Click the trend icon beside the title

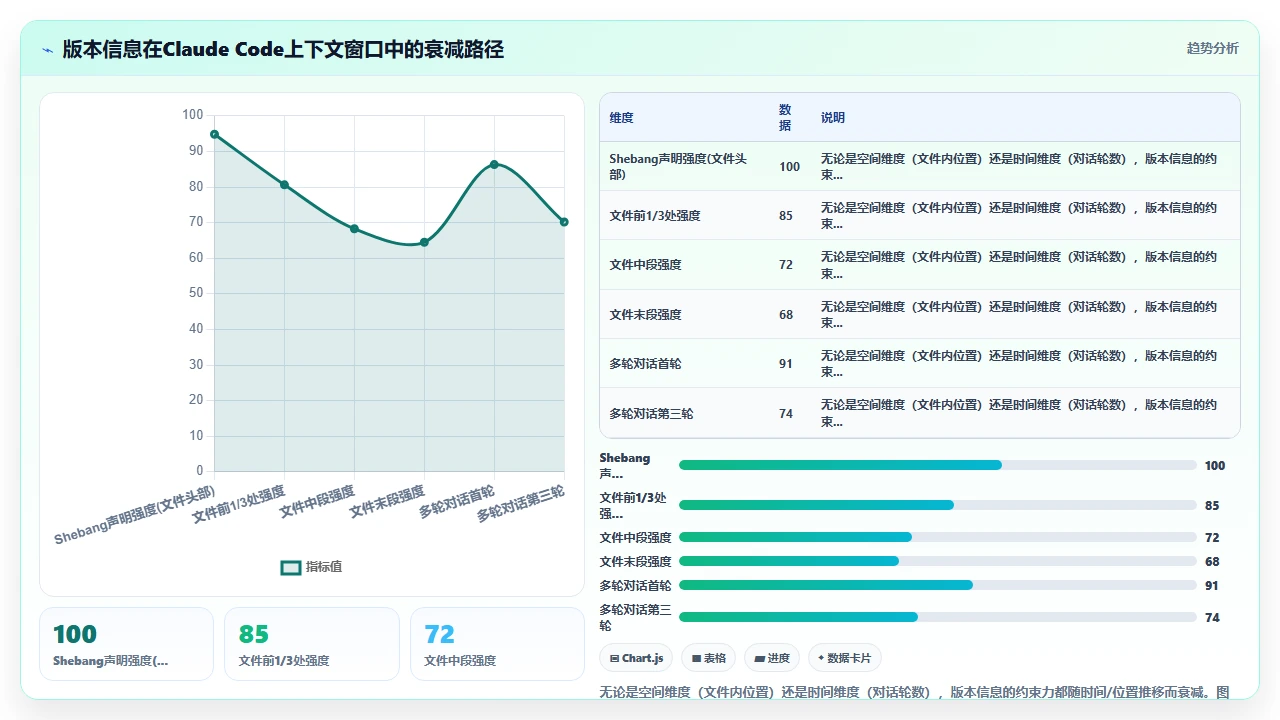click(x=47, y=50)
